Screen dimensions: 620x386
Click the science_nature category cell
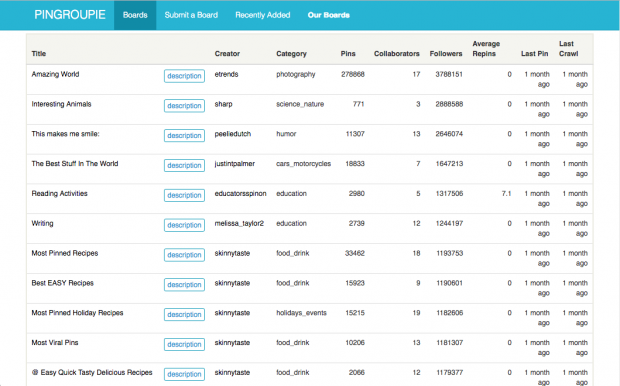(x=300, y=104)
